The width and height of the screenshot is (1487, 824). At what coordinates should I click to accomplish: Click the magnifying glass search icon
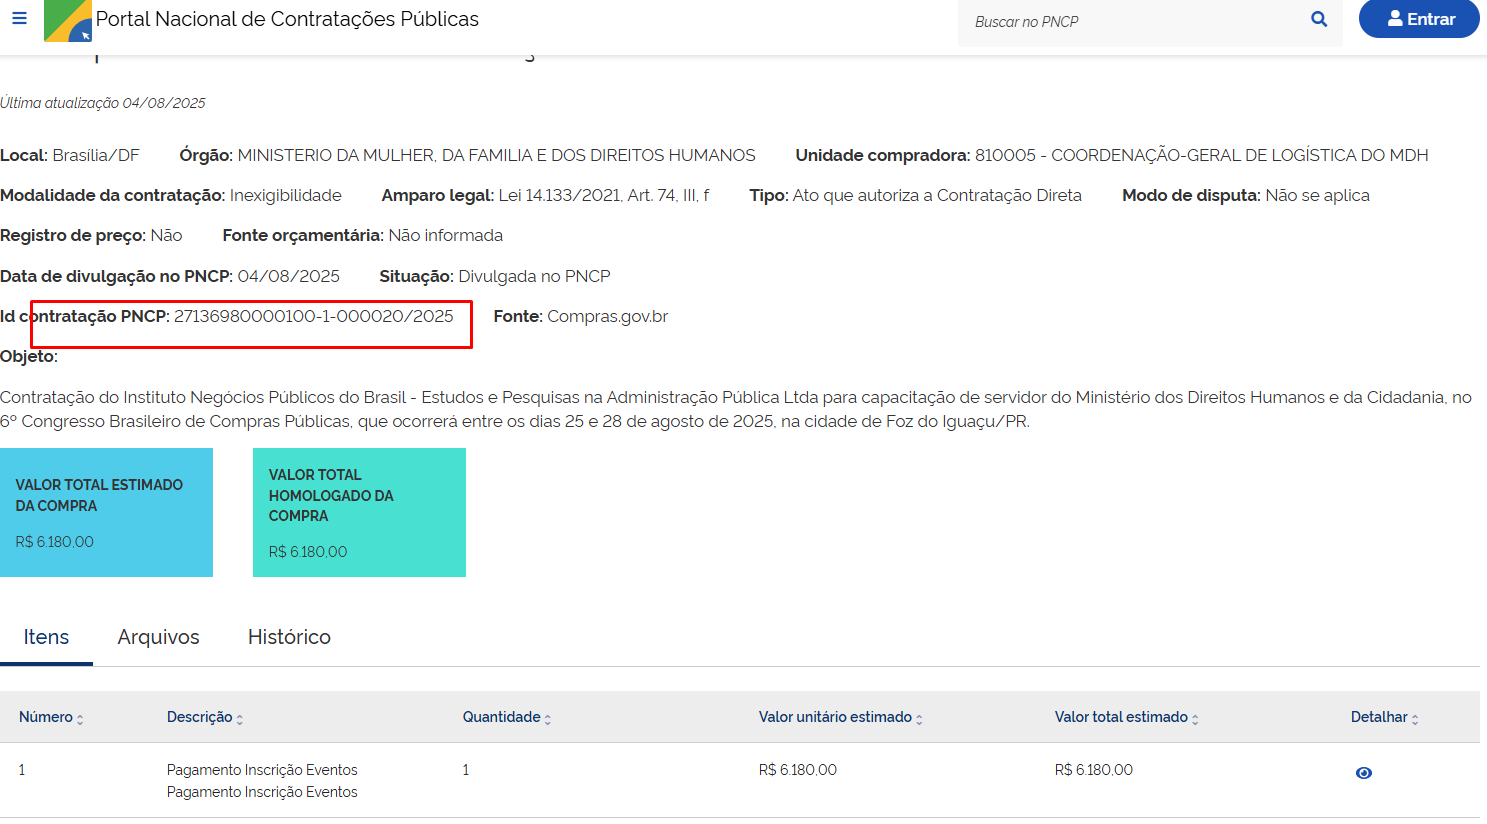pos(1319,20)
